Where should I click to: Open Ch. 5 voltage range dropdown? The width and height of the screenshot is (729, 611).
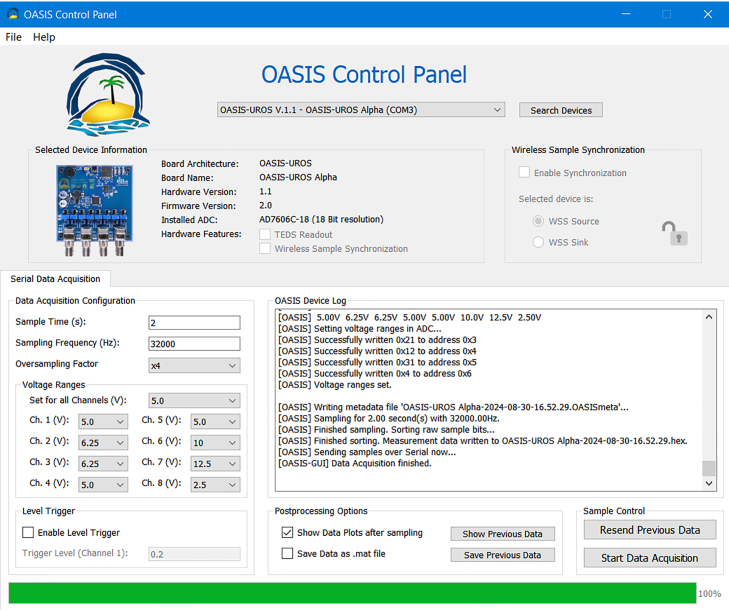215,422
